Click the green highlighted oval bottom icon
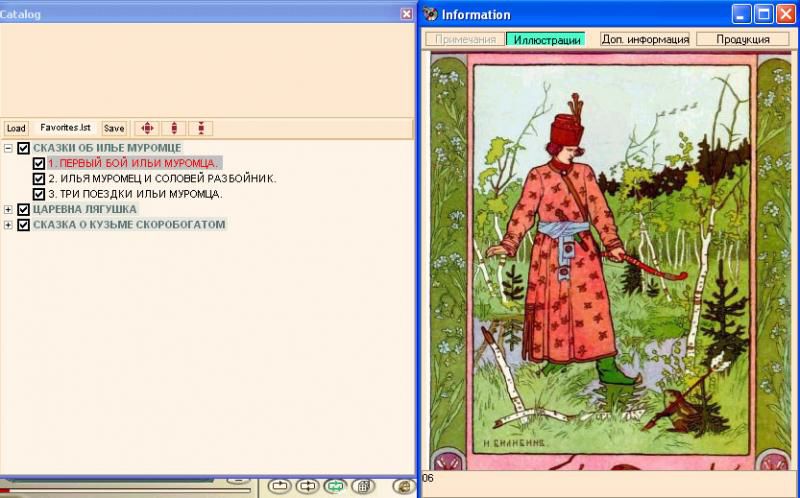Screen dimensions: 800x498 [x=335, y=486]
